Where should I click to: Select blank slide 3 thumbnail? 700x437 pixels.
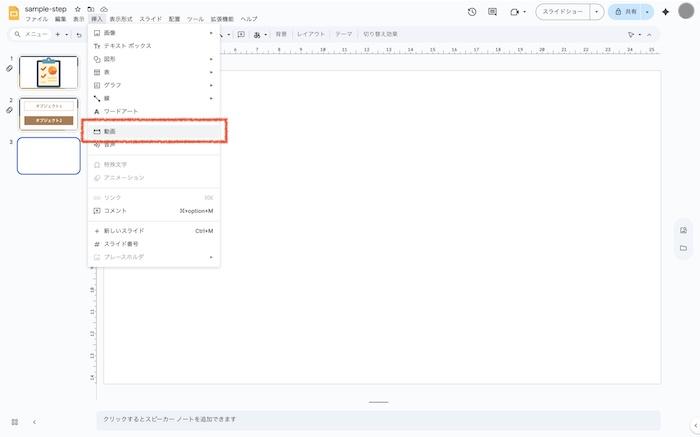(x=49, y=156)
